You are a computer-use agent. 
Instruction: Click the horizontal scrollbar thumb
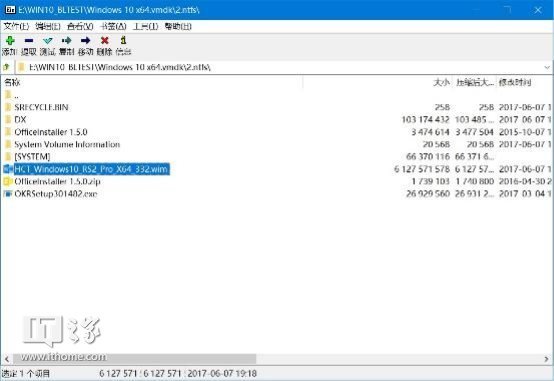(135, 359)
